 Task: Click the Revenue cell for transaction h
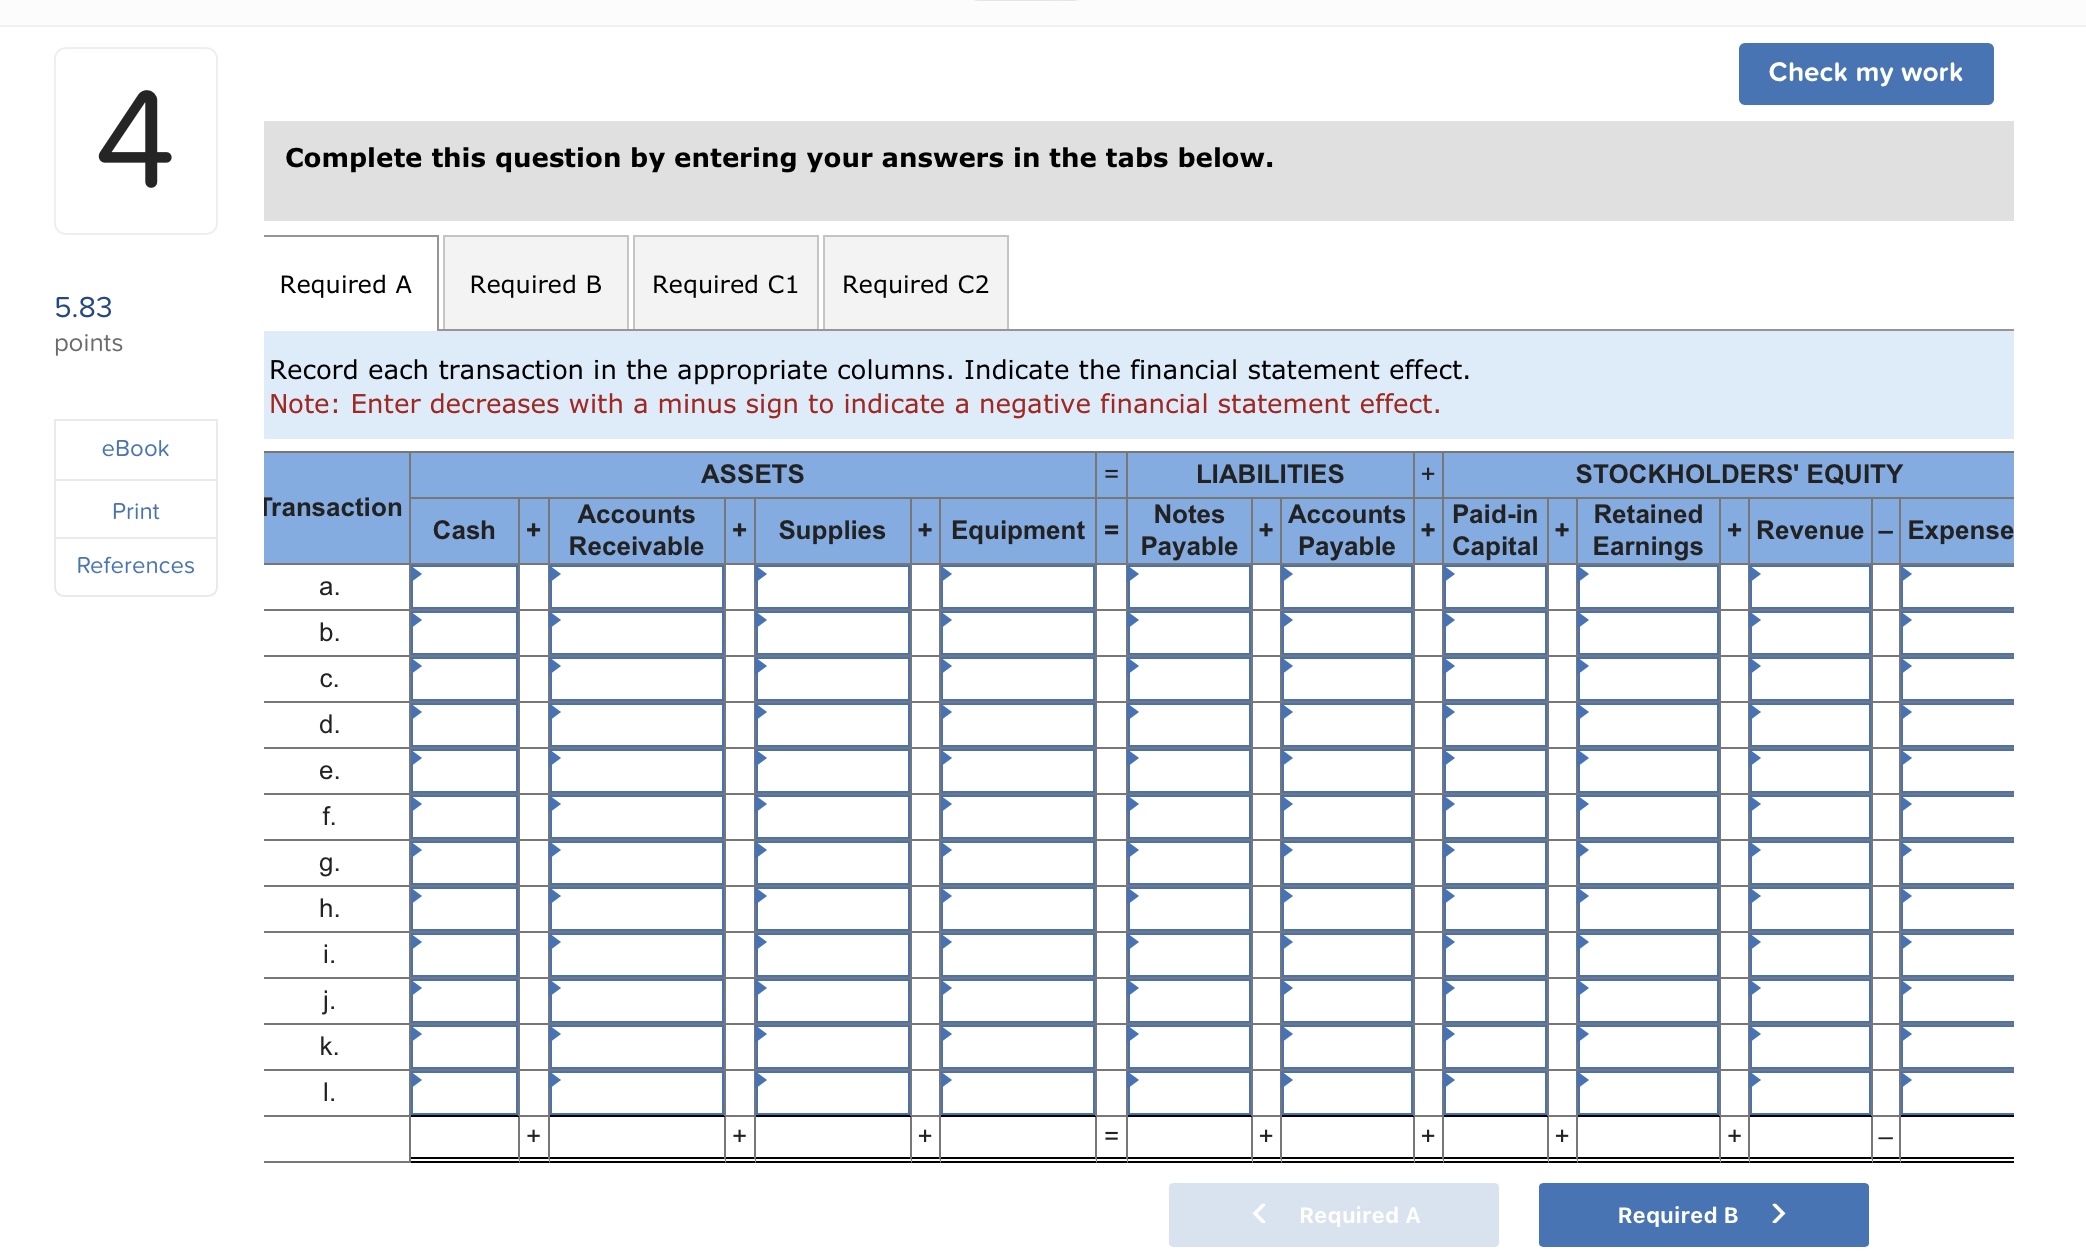click(x=1811, y=907)
